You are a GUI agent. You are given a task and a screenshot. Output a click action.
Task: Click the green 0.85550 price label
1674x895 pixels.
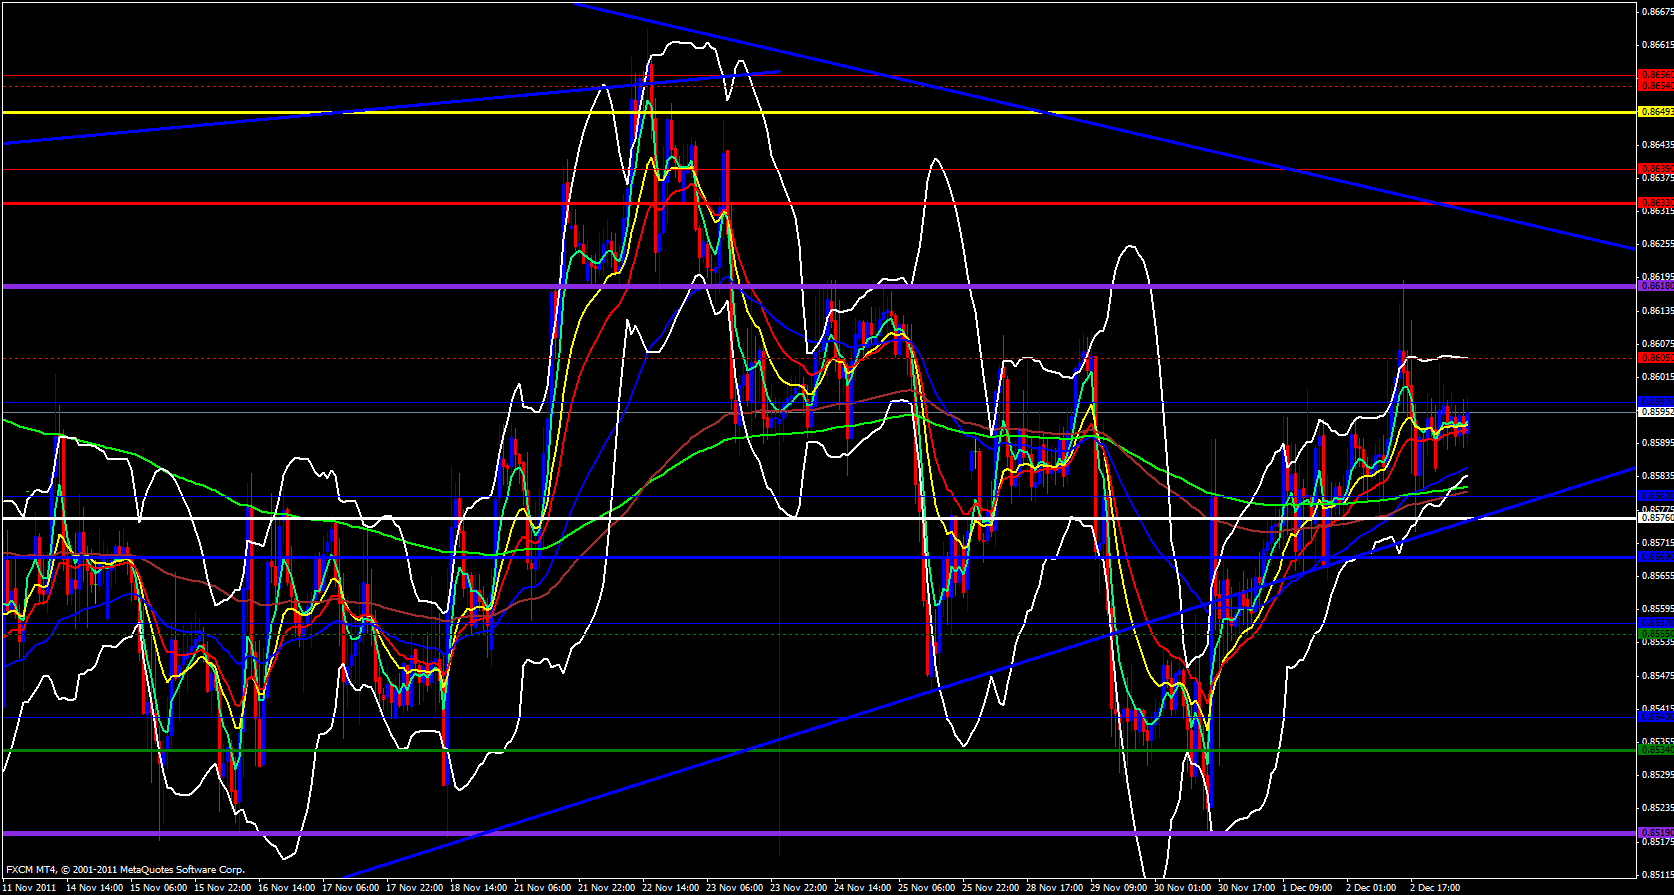[x=1655, y=634]
